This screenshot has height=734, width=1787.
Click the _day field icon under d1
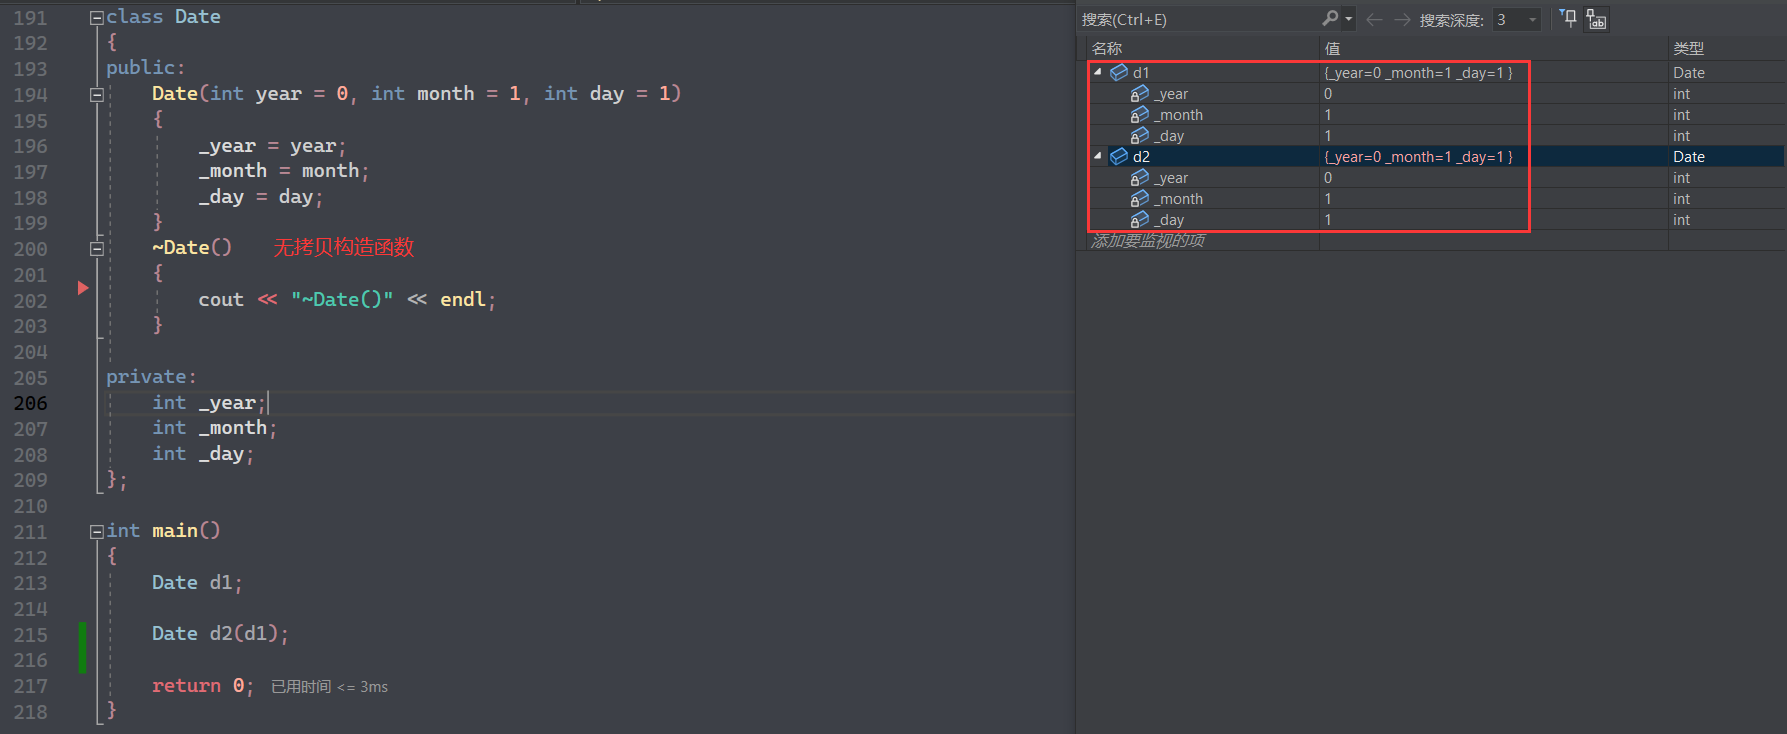click(x=1140, y=136)
